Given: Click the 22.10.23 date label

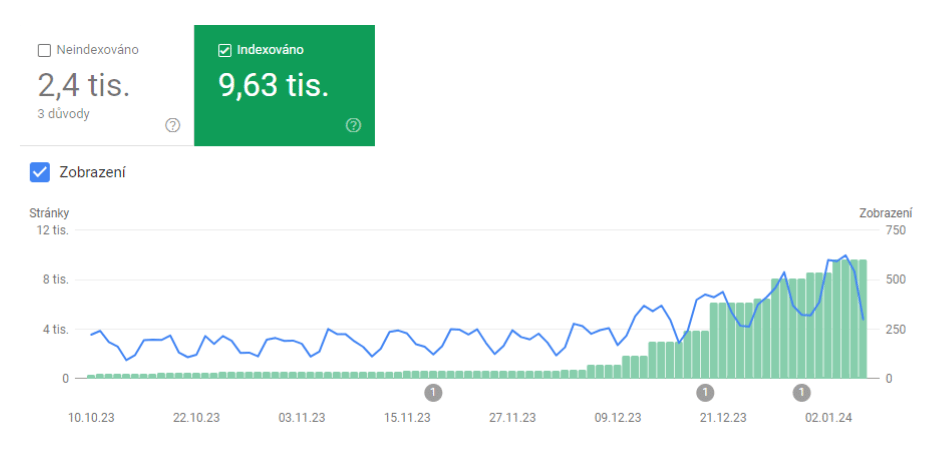Looking at the screenshot, I should [x=197, y=418].
